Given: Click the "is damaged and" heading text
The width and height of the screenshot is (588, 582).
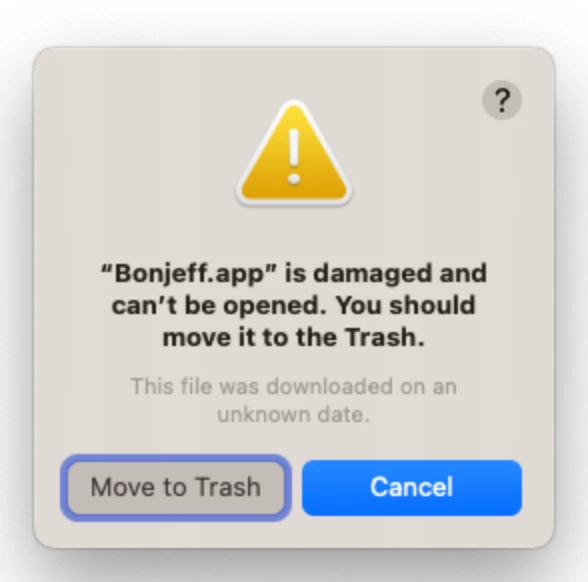Looking at the screenshot, I should click(x=386, y=273).
